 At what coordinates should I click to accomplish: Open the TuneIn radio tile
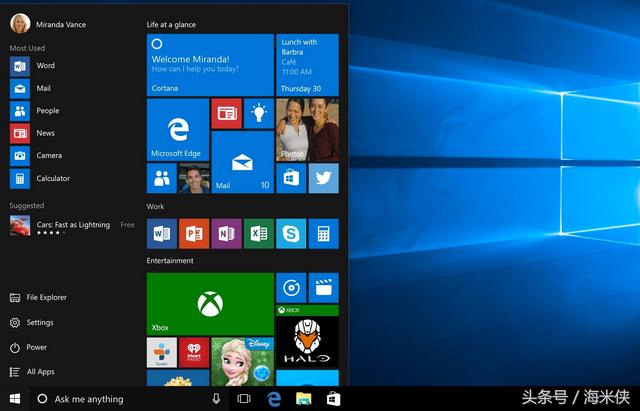pyautogui.click(x=162, y=353)
